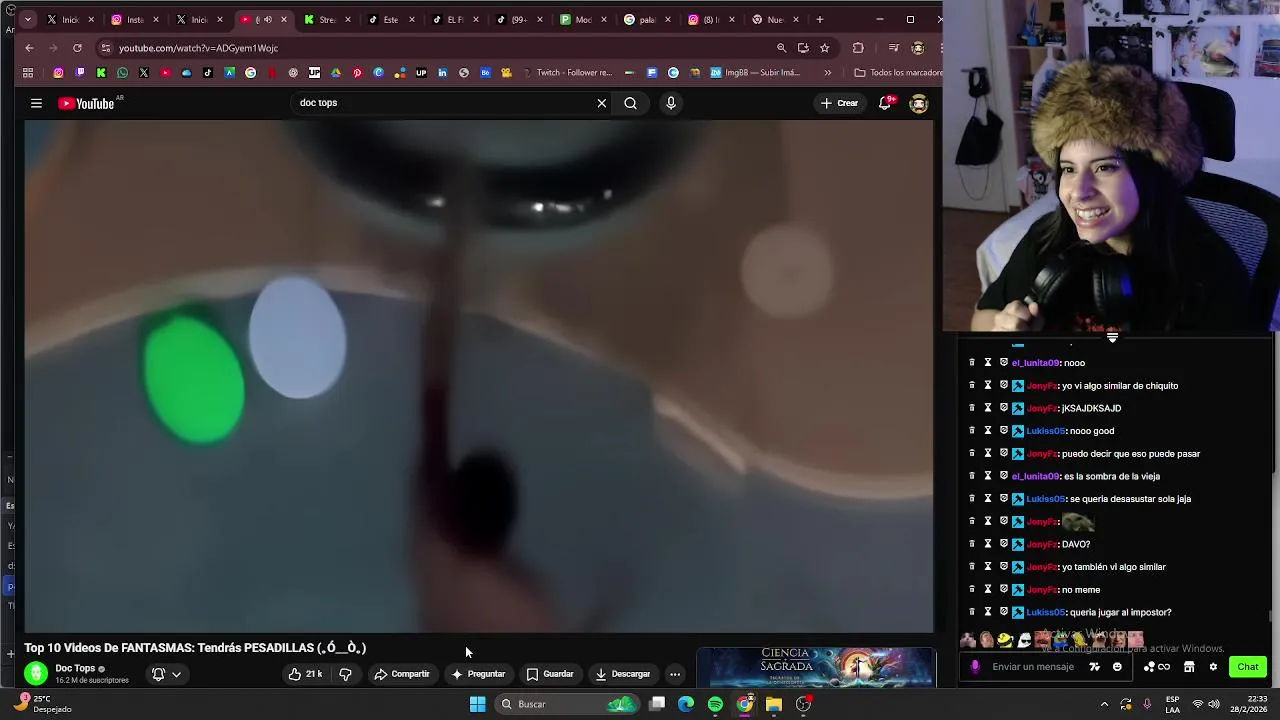Toggle the purple microphone icon in chat box
The image size is (1280, 720).
click(975, 667)
